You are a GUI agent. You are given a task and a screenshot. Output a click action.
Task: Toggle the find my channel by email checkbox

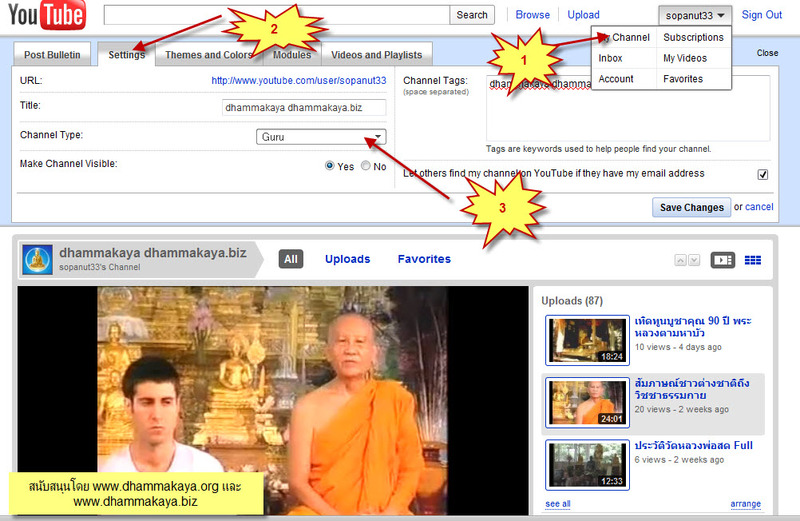point(763,175)
